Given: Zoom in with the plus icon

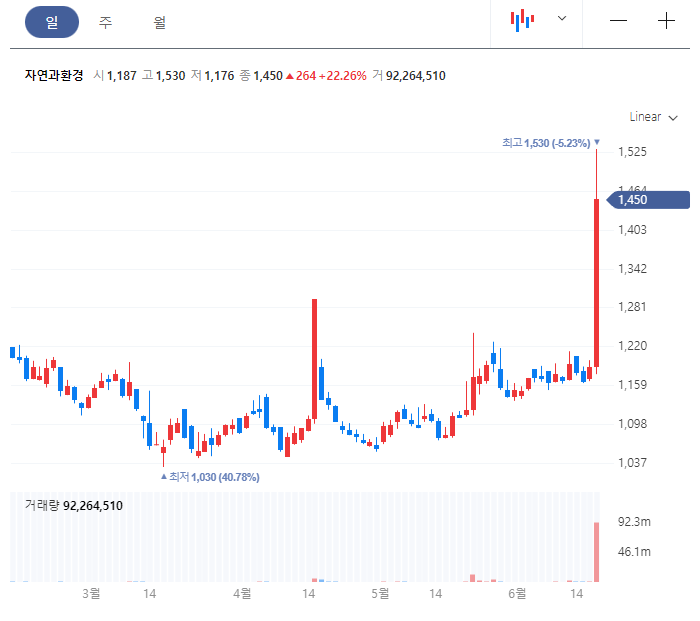Looking at the screenshot, I should coord(667,21).
